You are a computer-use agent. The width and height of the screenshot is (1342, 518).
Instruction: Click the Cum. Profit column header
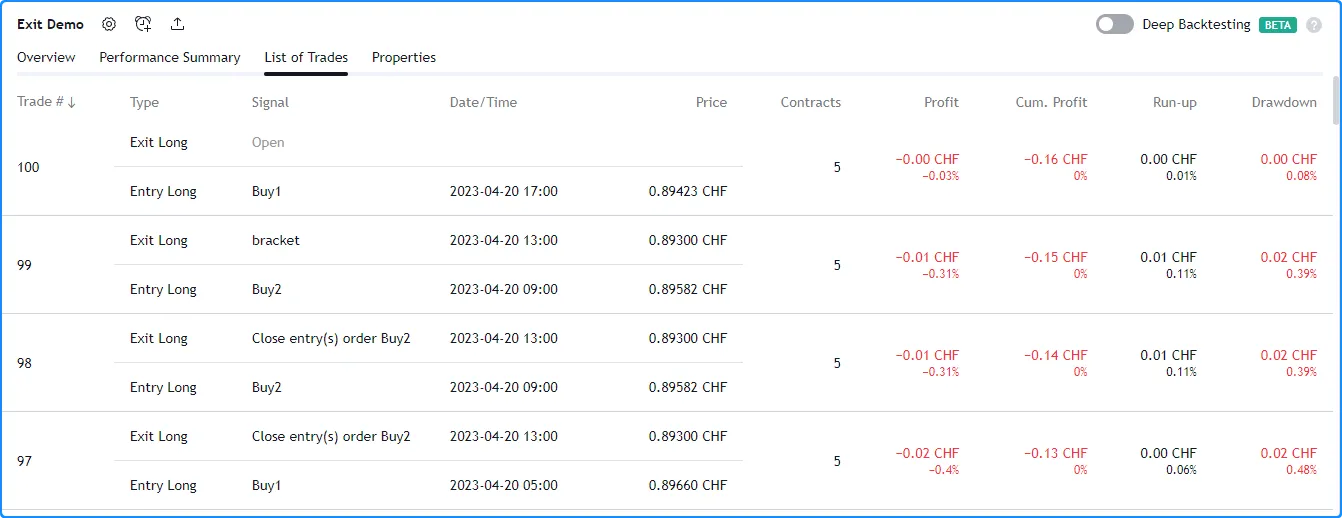tap(1051, 102)
